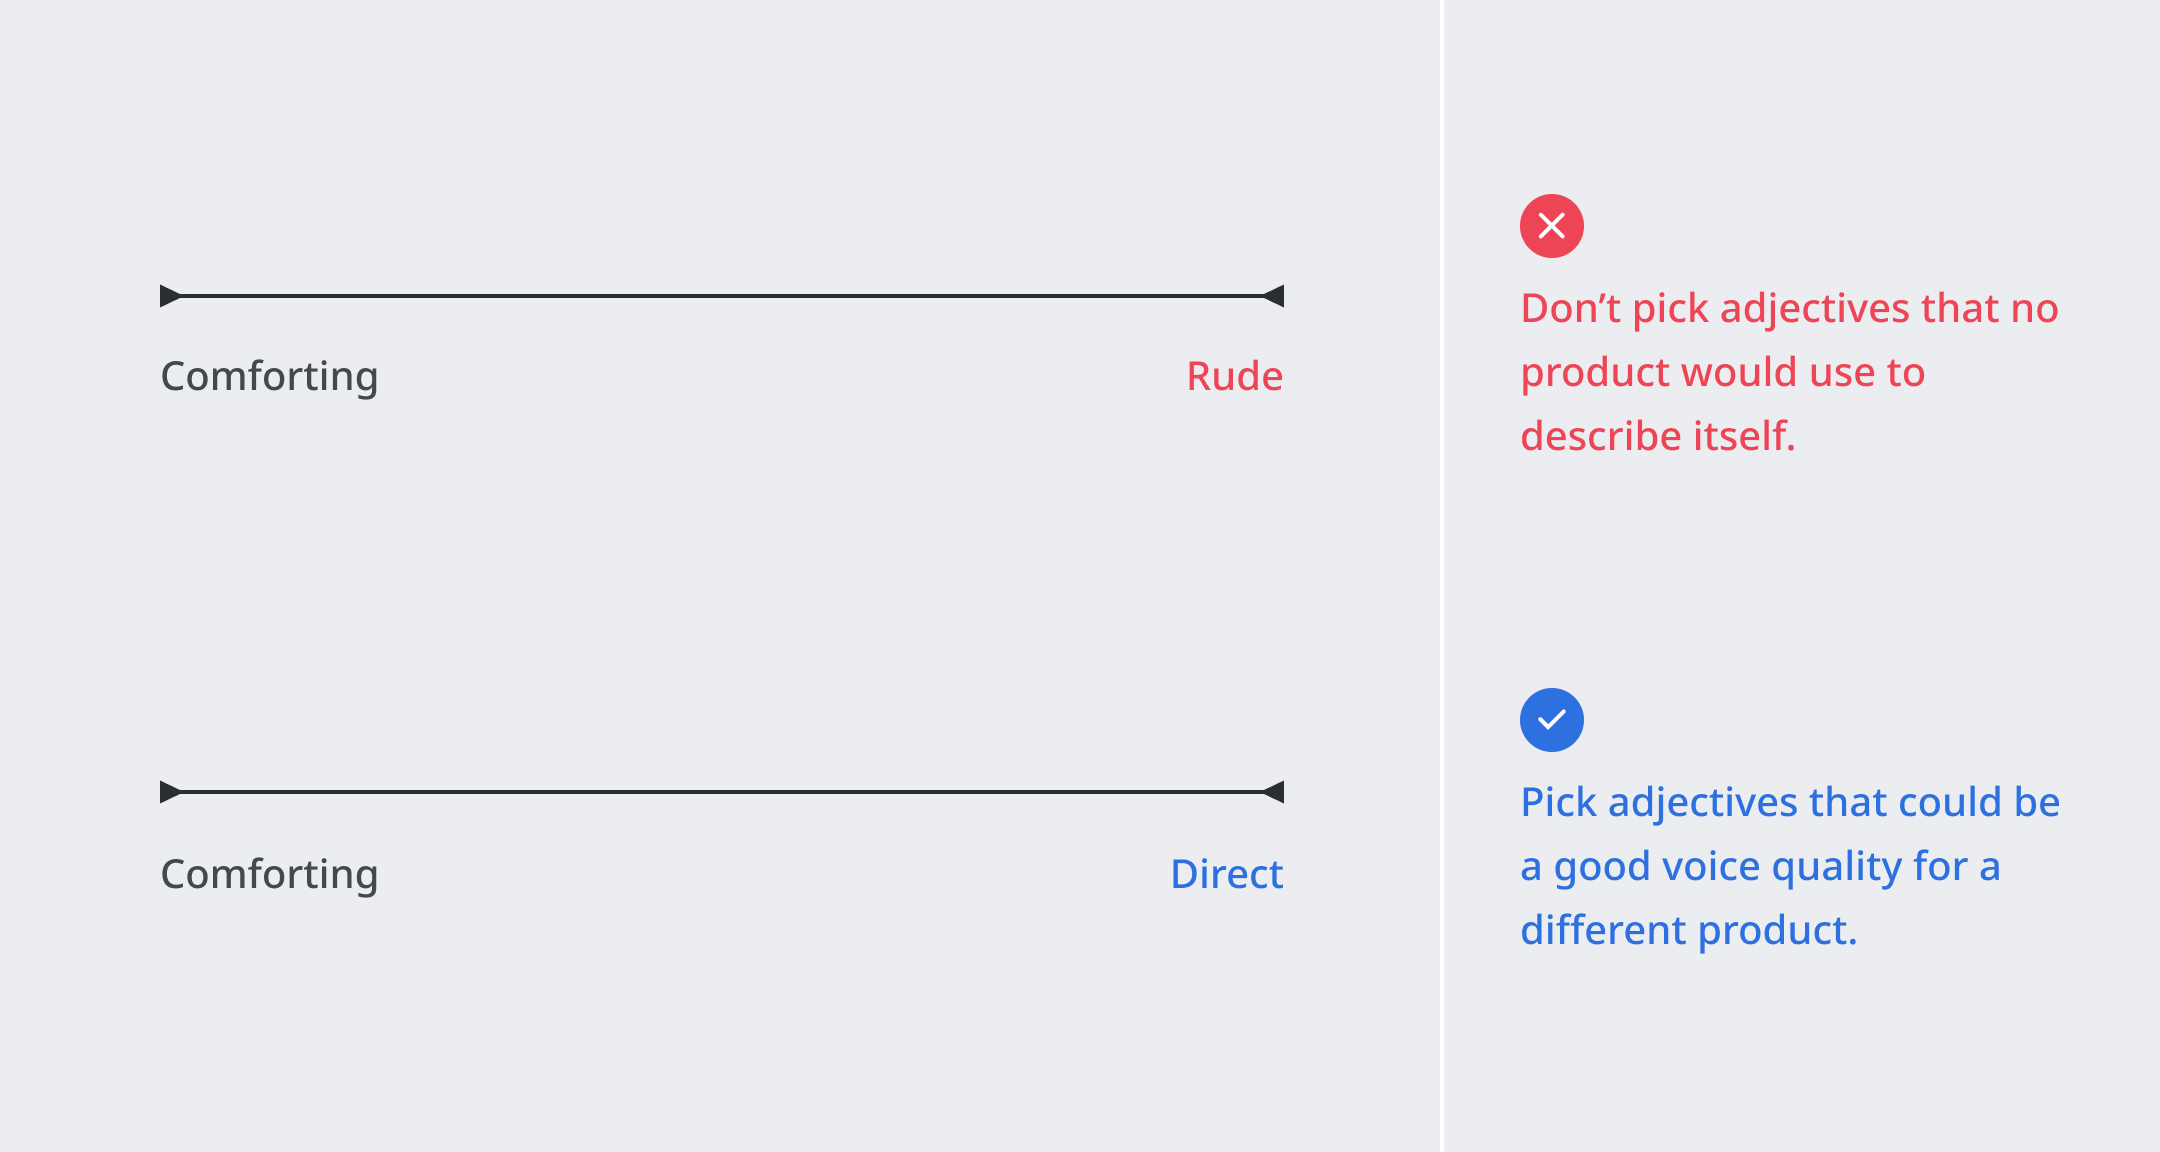Viewport: 2160px width, 1152px height.
Task: Click the blue 'a good voice quality for a' line
Action: pos(1760,866)
